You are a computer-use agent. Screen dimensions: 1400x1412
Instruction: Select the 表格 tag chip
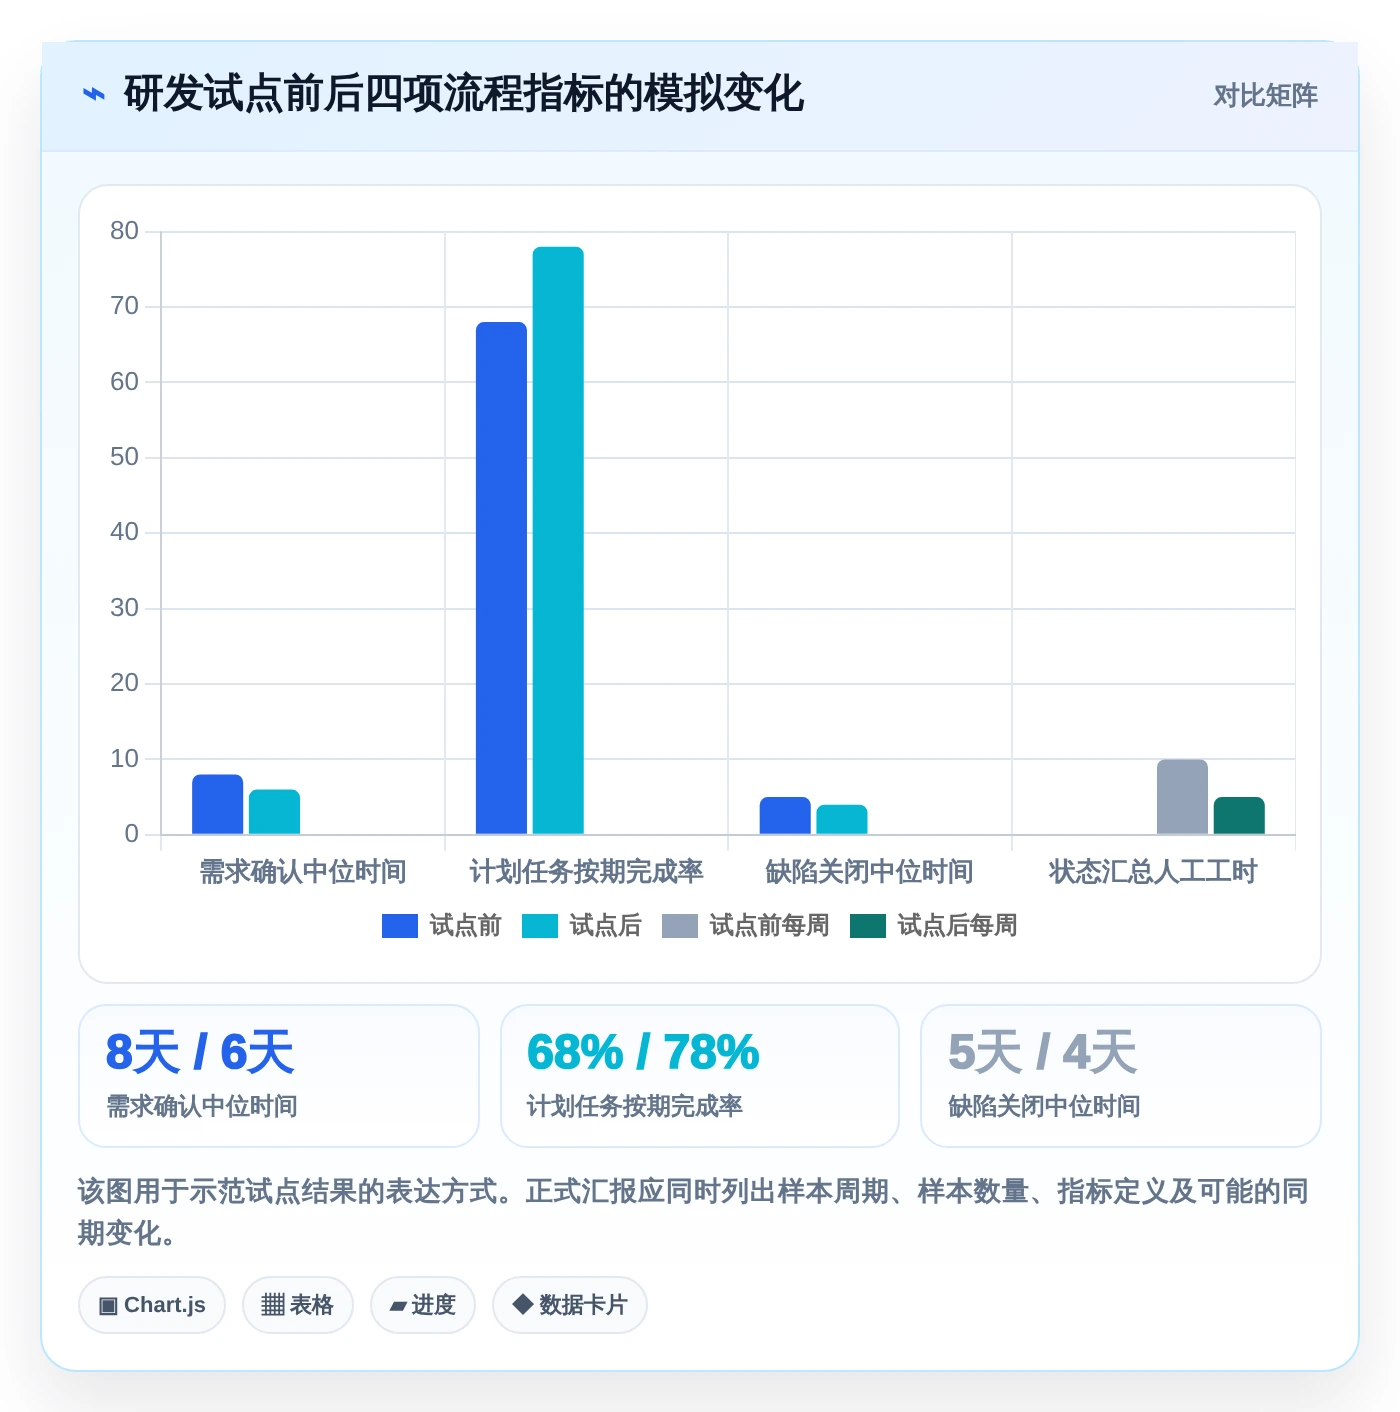[298, 1305]
